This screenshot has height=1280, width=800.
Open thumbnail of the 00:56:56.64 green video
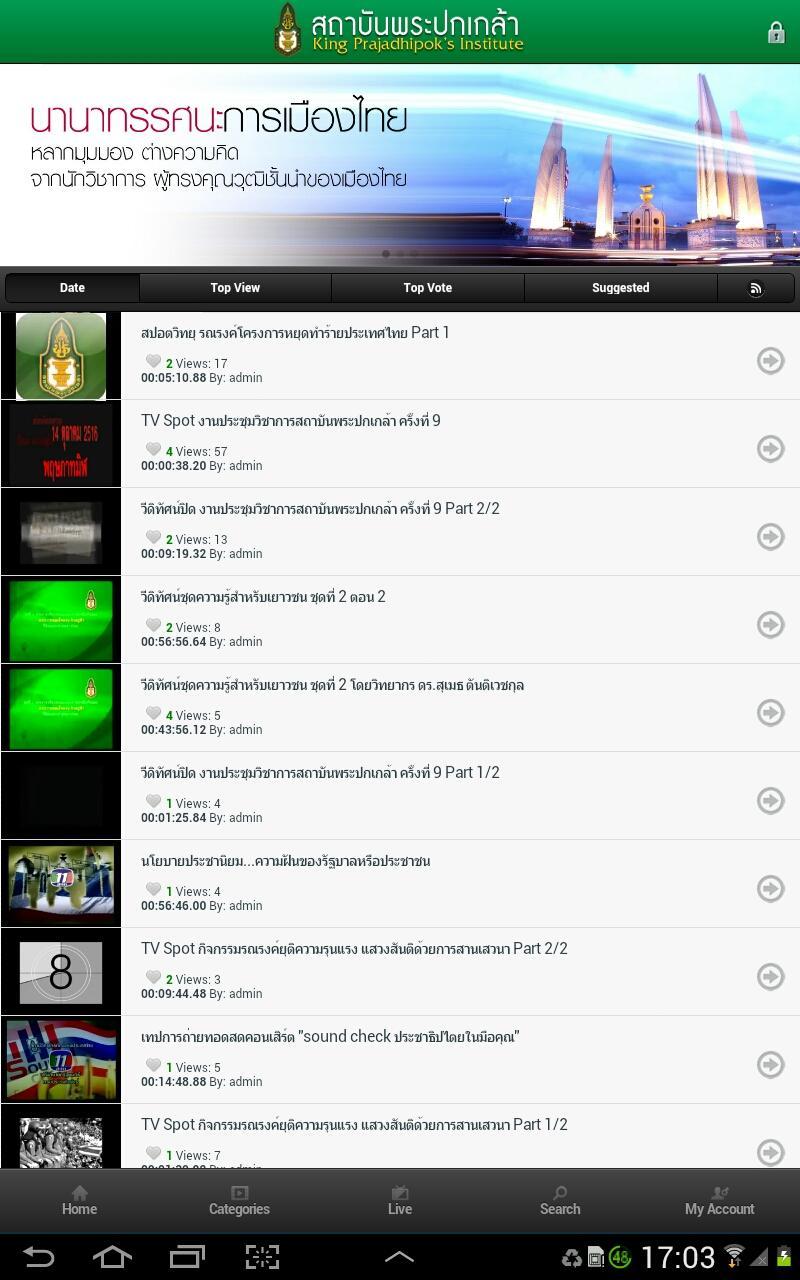coord(61,620)
